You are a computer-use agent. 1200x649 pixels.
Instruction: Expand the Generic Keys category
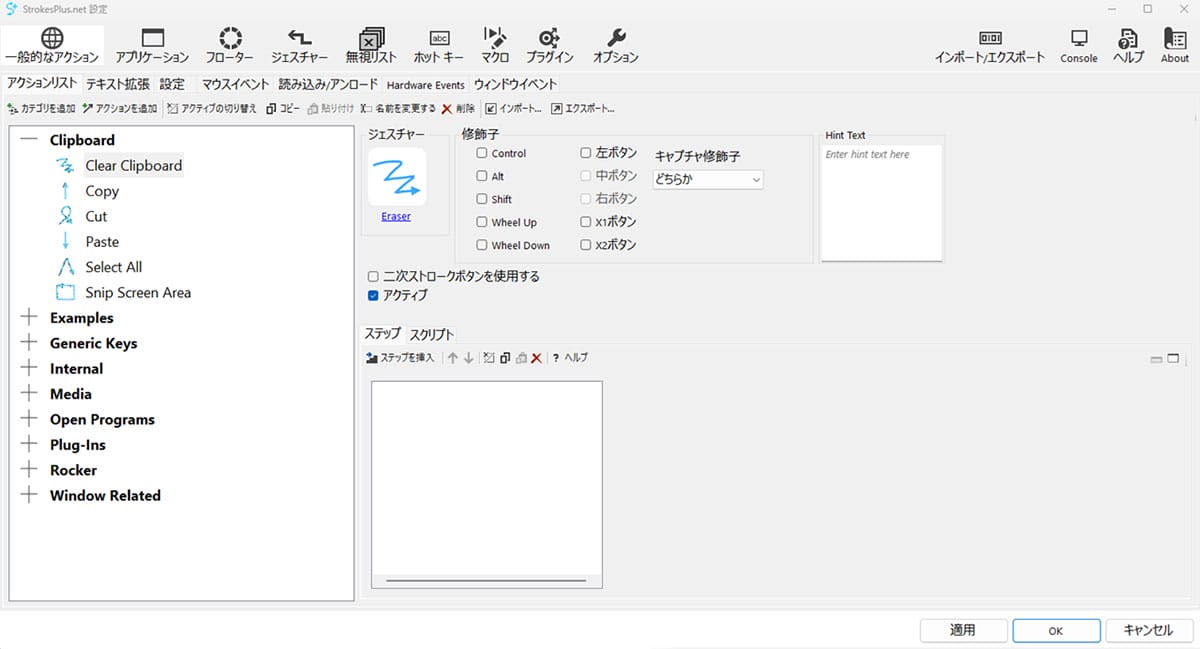tap(28, 343)
